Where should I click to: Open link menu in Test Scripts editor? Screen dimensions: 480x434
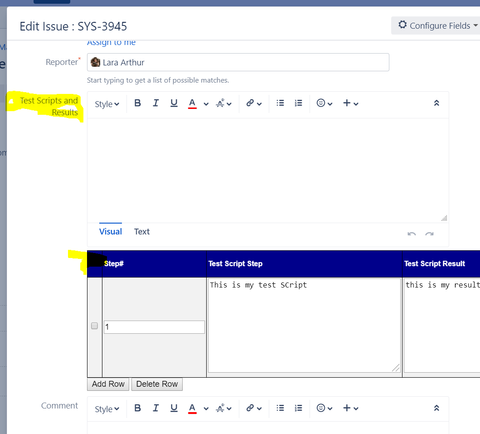pyautogui.click(x=254, y=103)
